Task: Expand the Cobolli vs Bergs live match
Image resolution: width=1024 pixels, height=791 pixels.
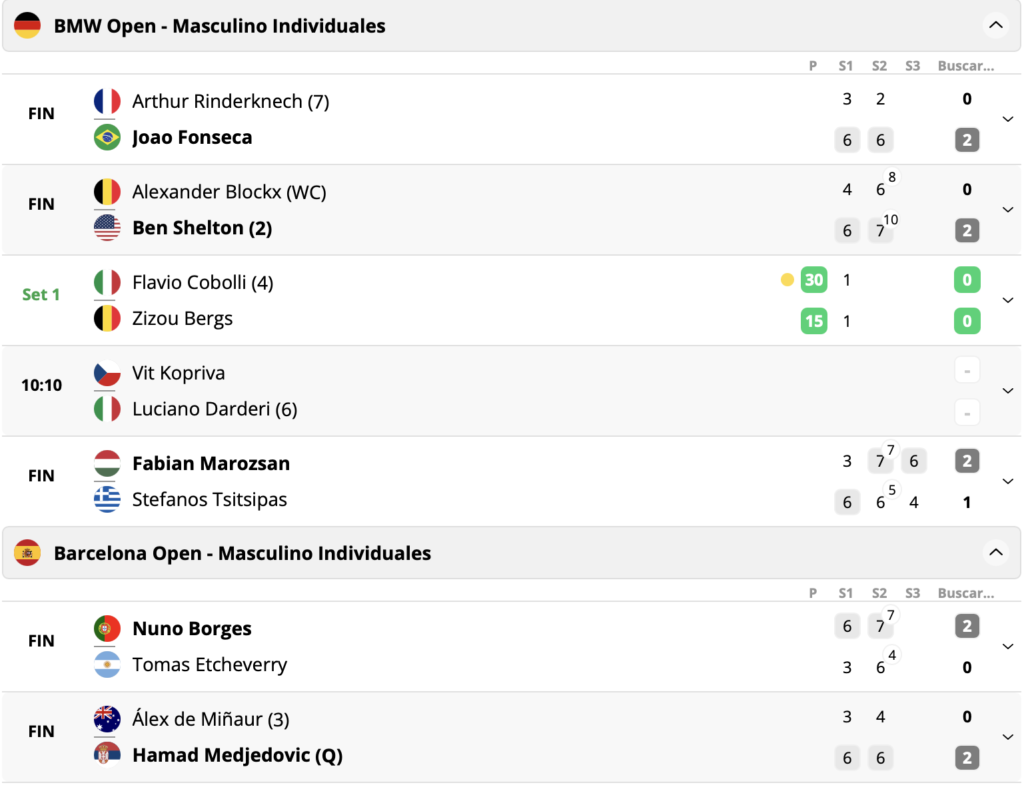Action: point(1007,300)
